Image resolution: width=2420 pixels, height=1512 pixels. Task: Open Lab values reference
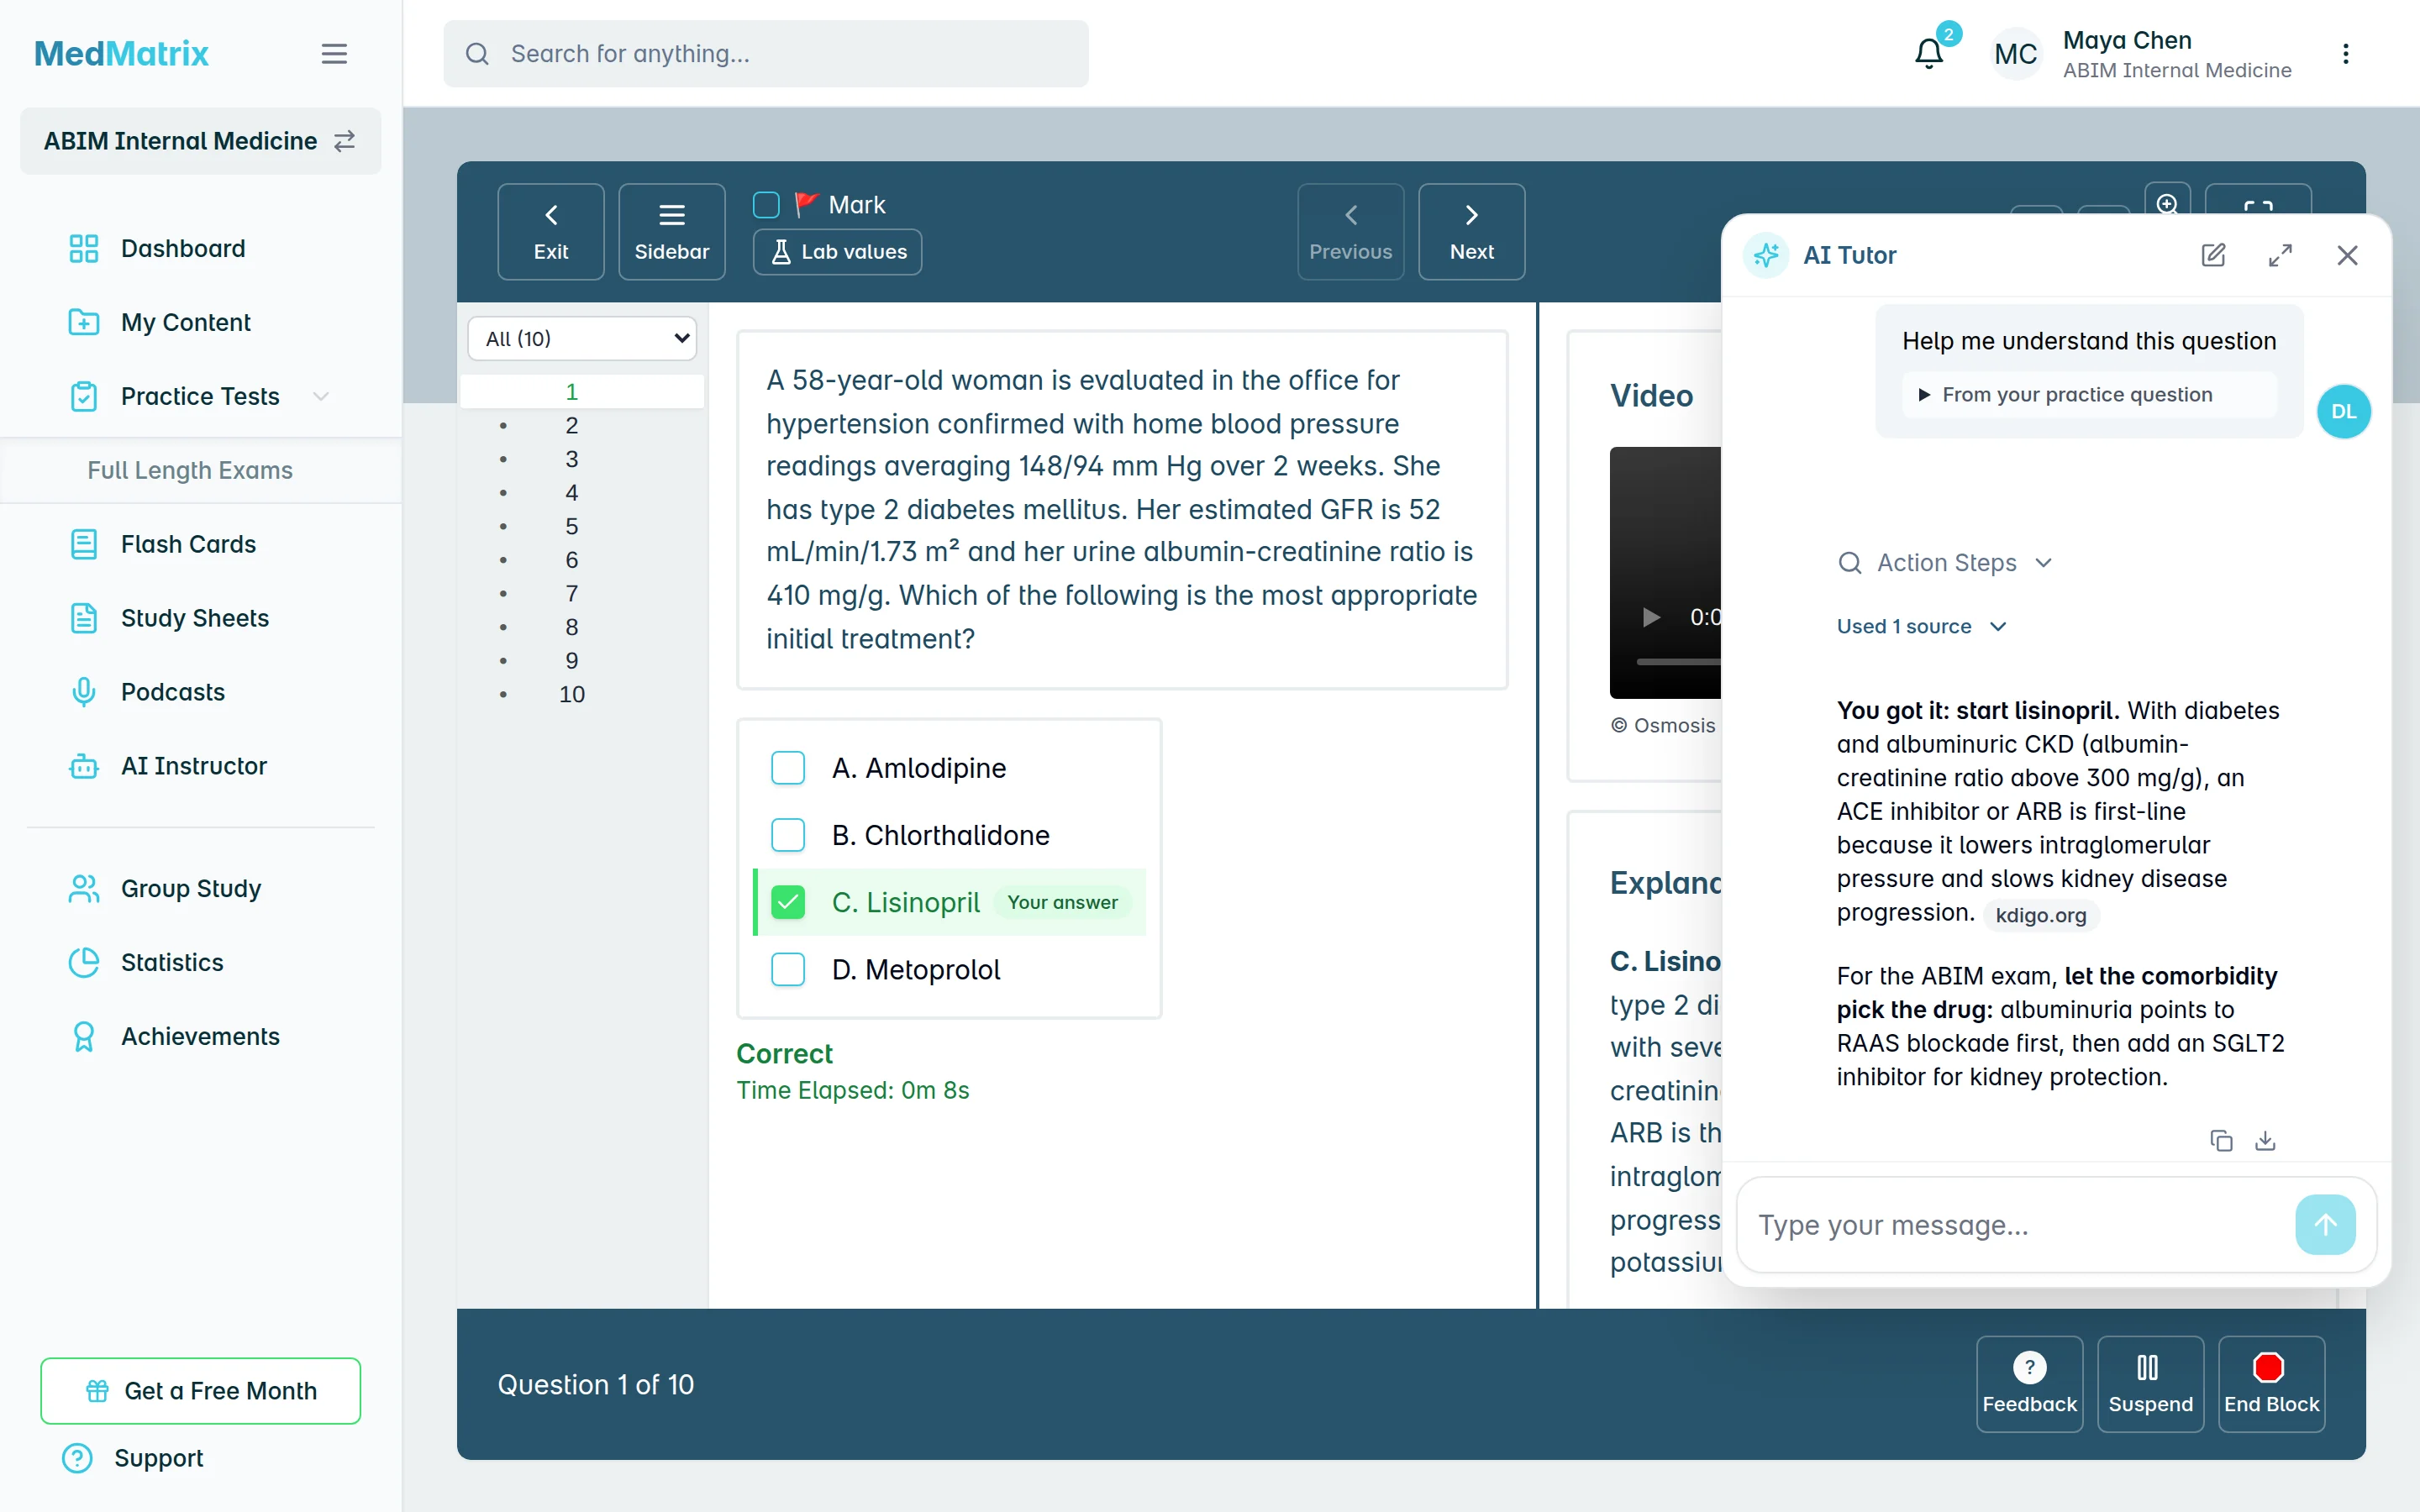(x=838, y=252)
